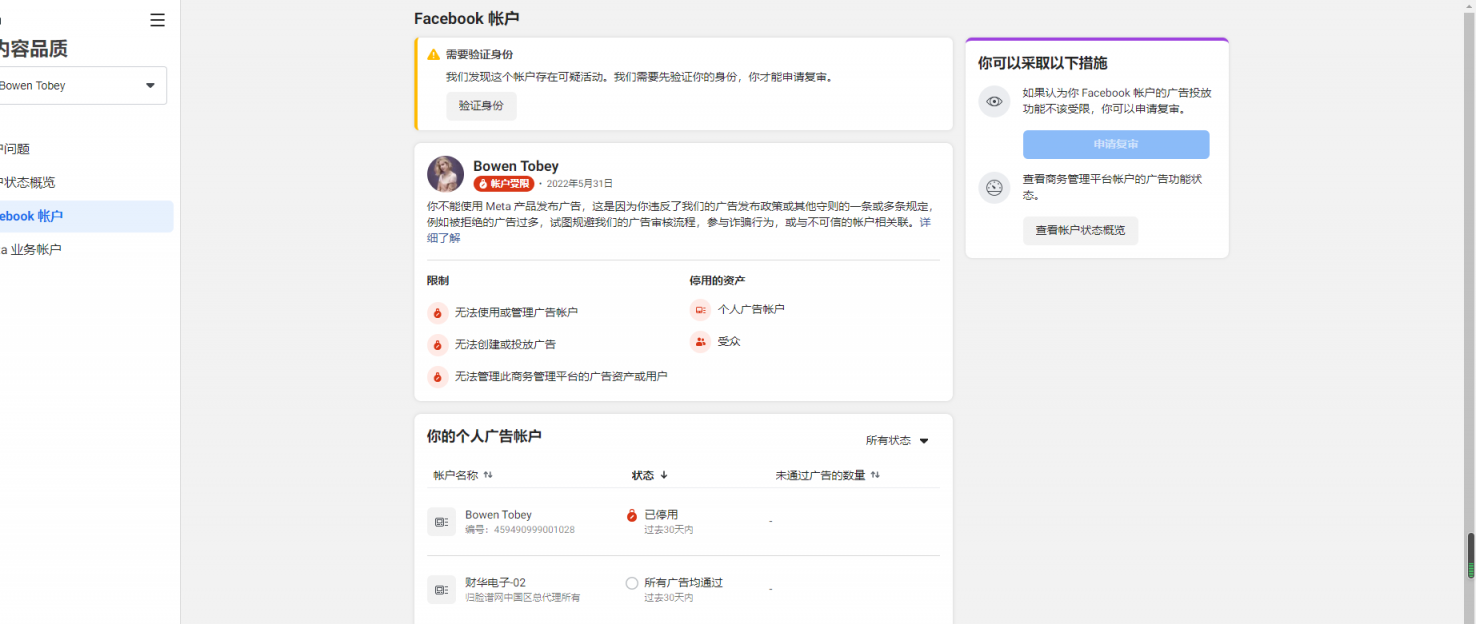The height and width of the screenshot is (624, 1476).
Task: Click icon beside 无法管理此商务管理平台的广告资产或用户
Action: click(x=437, y=377)
